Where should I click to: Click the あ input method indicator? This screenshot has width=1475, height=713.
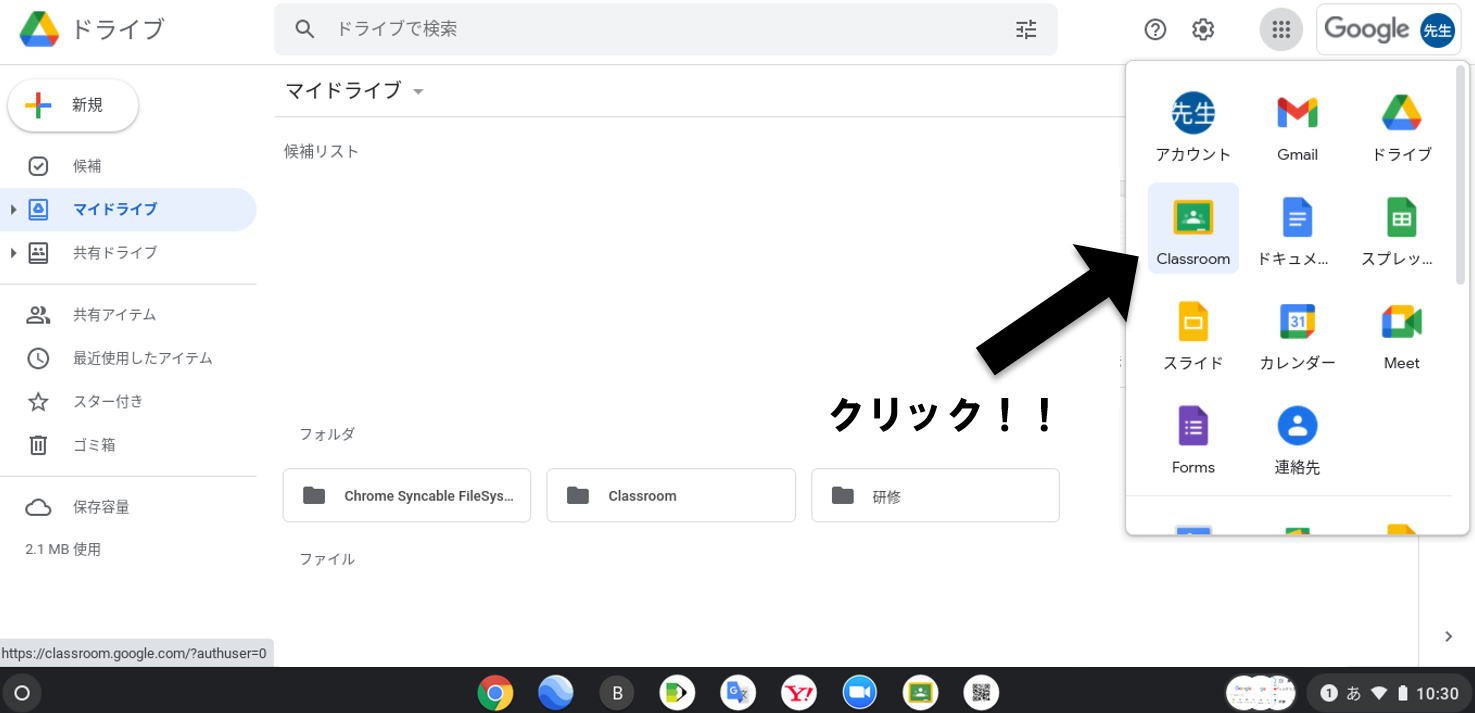click(x=1353, y=693)
